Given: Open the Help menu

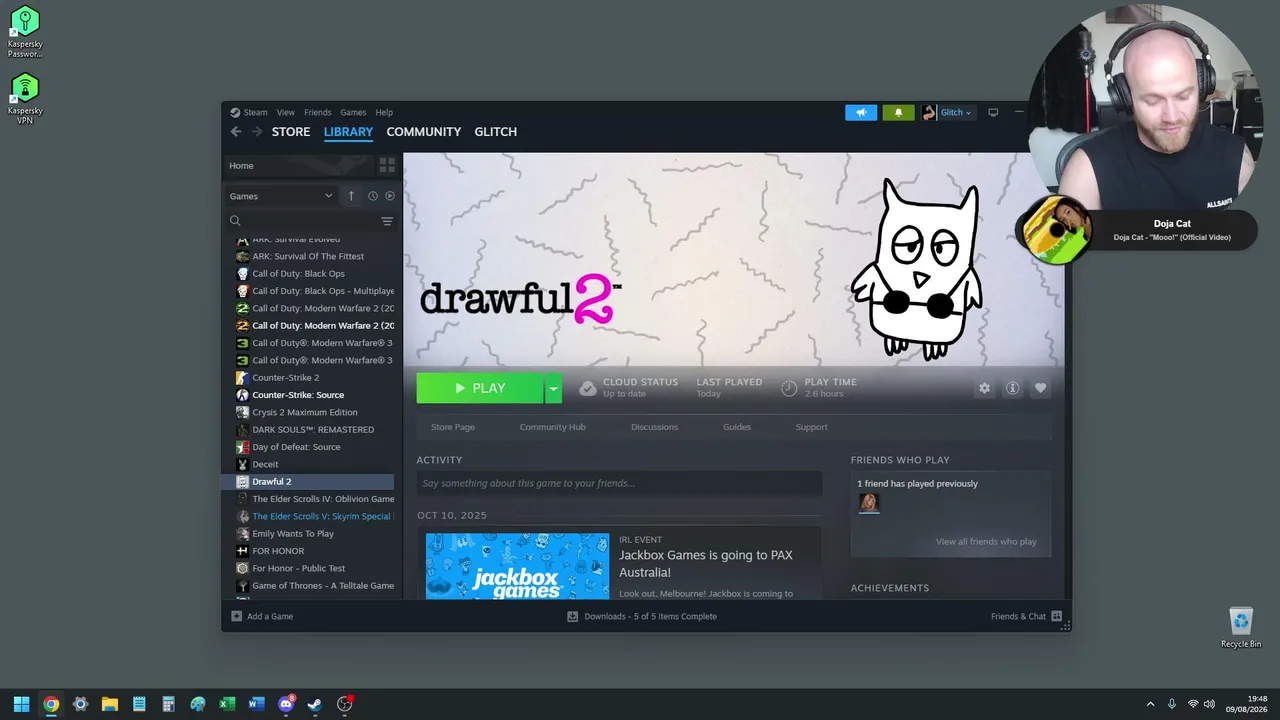Looking at the screenshot, I should [x=384, y=113].
